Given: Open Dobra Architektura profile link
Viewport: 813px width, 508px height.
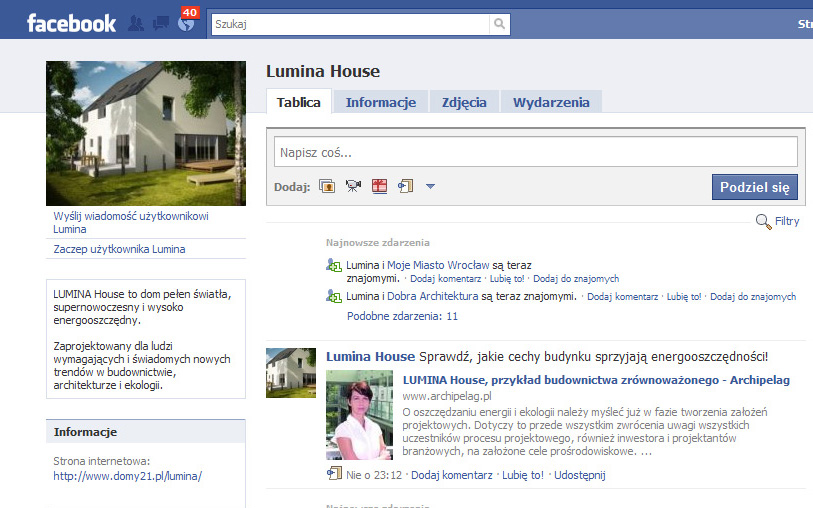Looking at the screenshot, I should coord(432,297).
